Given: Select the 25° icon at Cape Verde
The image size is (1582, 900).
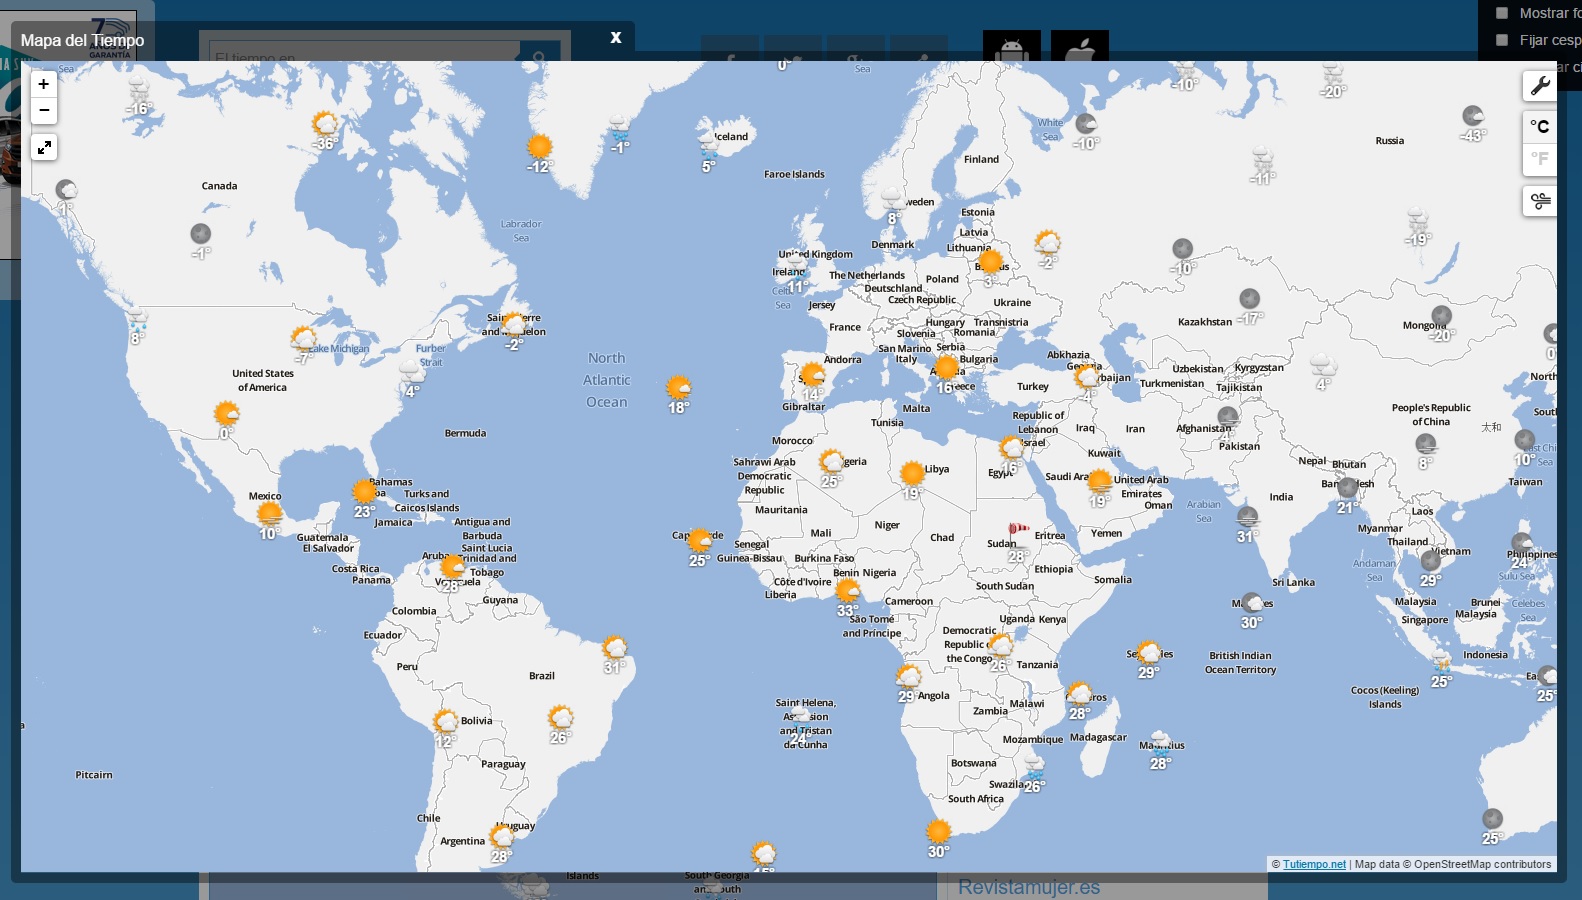Looking at the screenshot, I should click(699, 541).
